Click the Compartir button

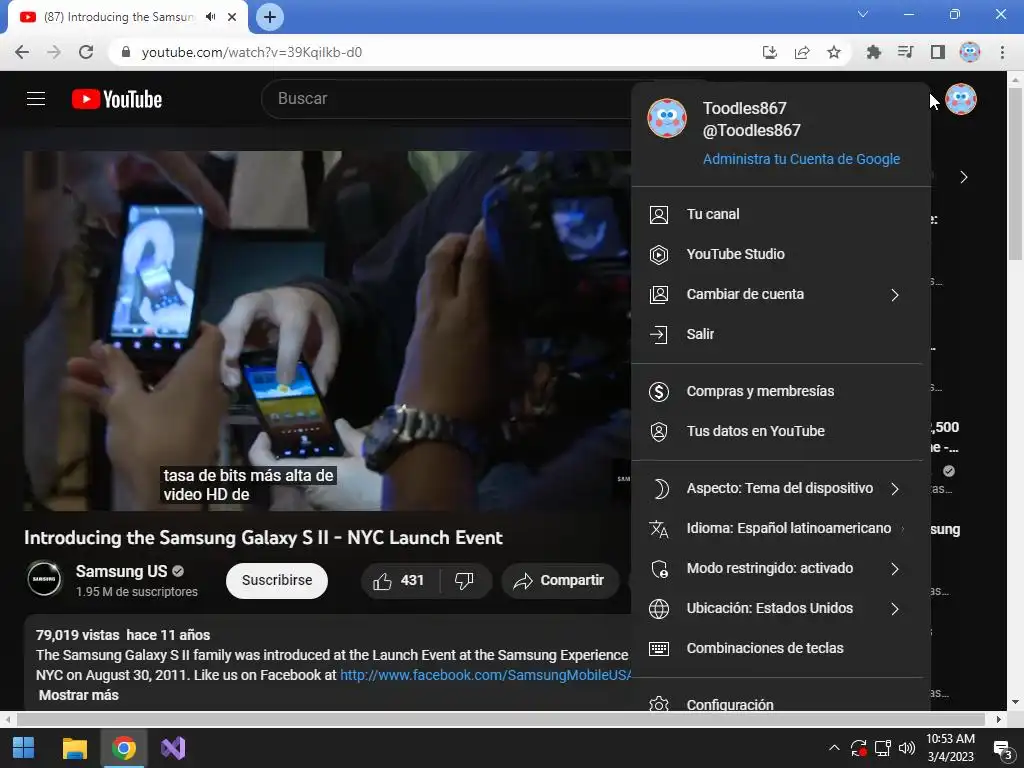pos(560,581)
